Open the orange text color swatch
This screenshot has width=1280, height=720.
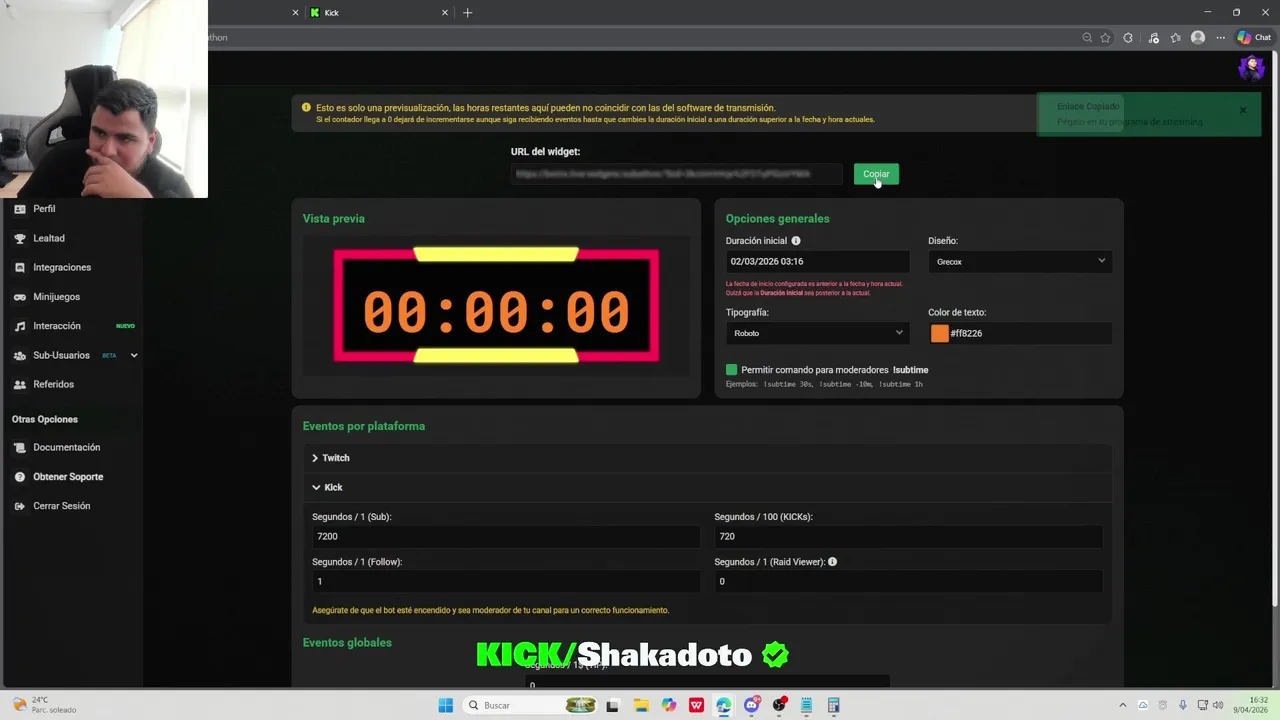click(939, 333)
